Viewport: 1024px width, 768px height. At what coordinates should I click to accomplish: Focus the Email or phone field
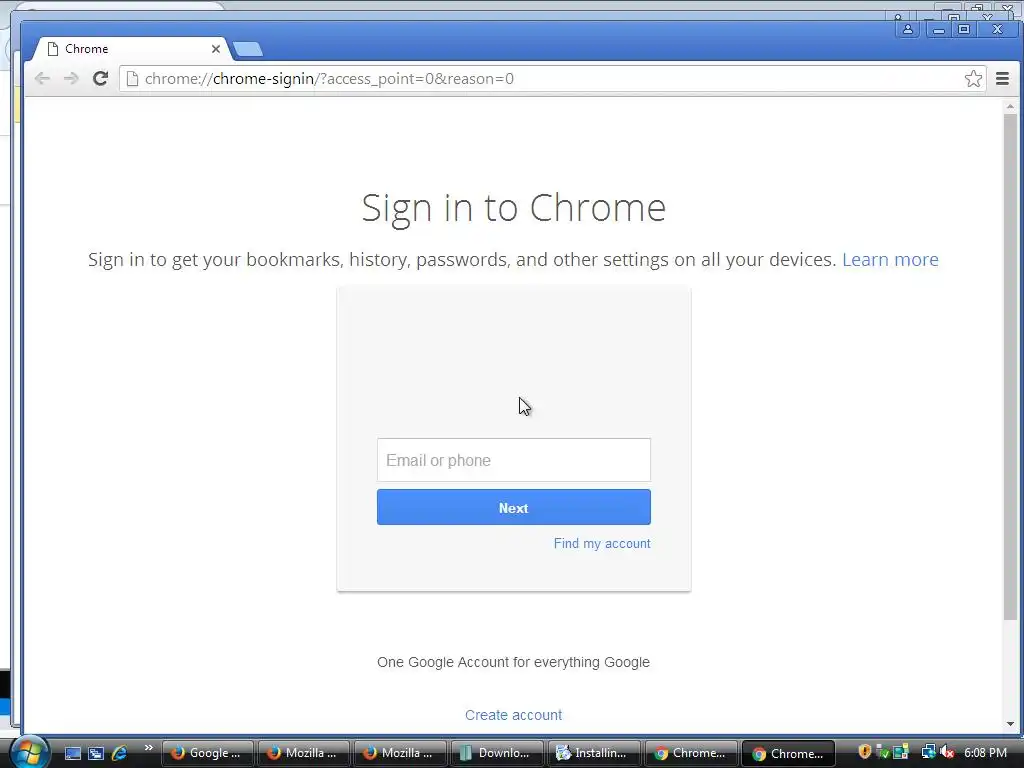(513, 460)
